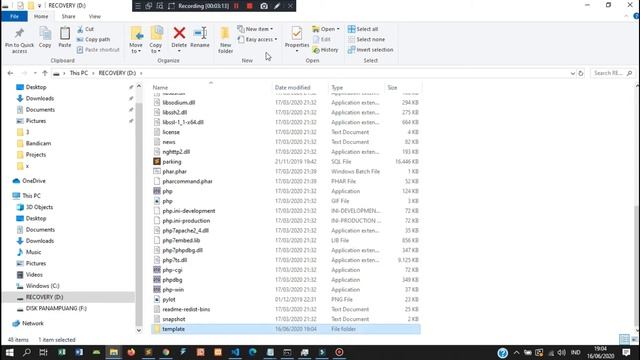Select Bandicam folder in sidebar
This screenshot has height=360, width=640.
click(38, 143)
